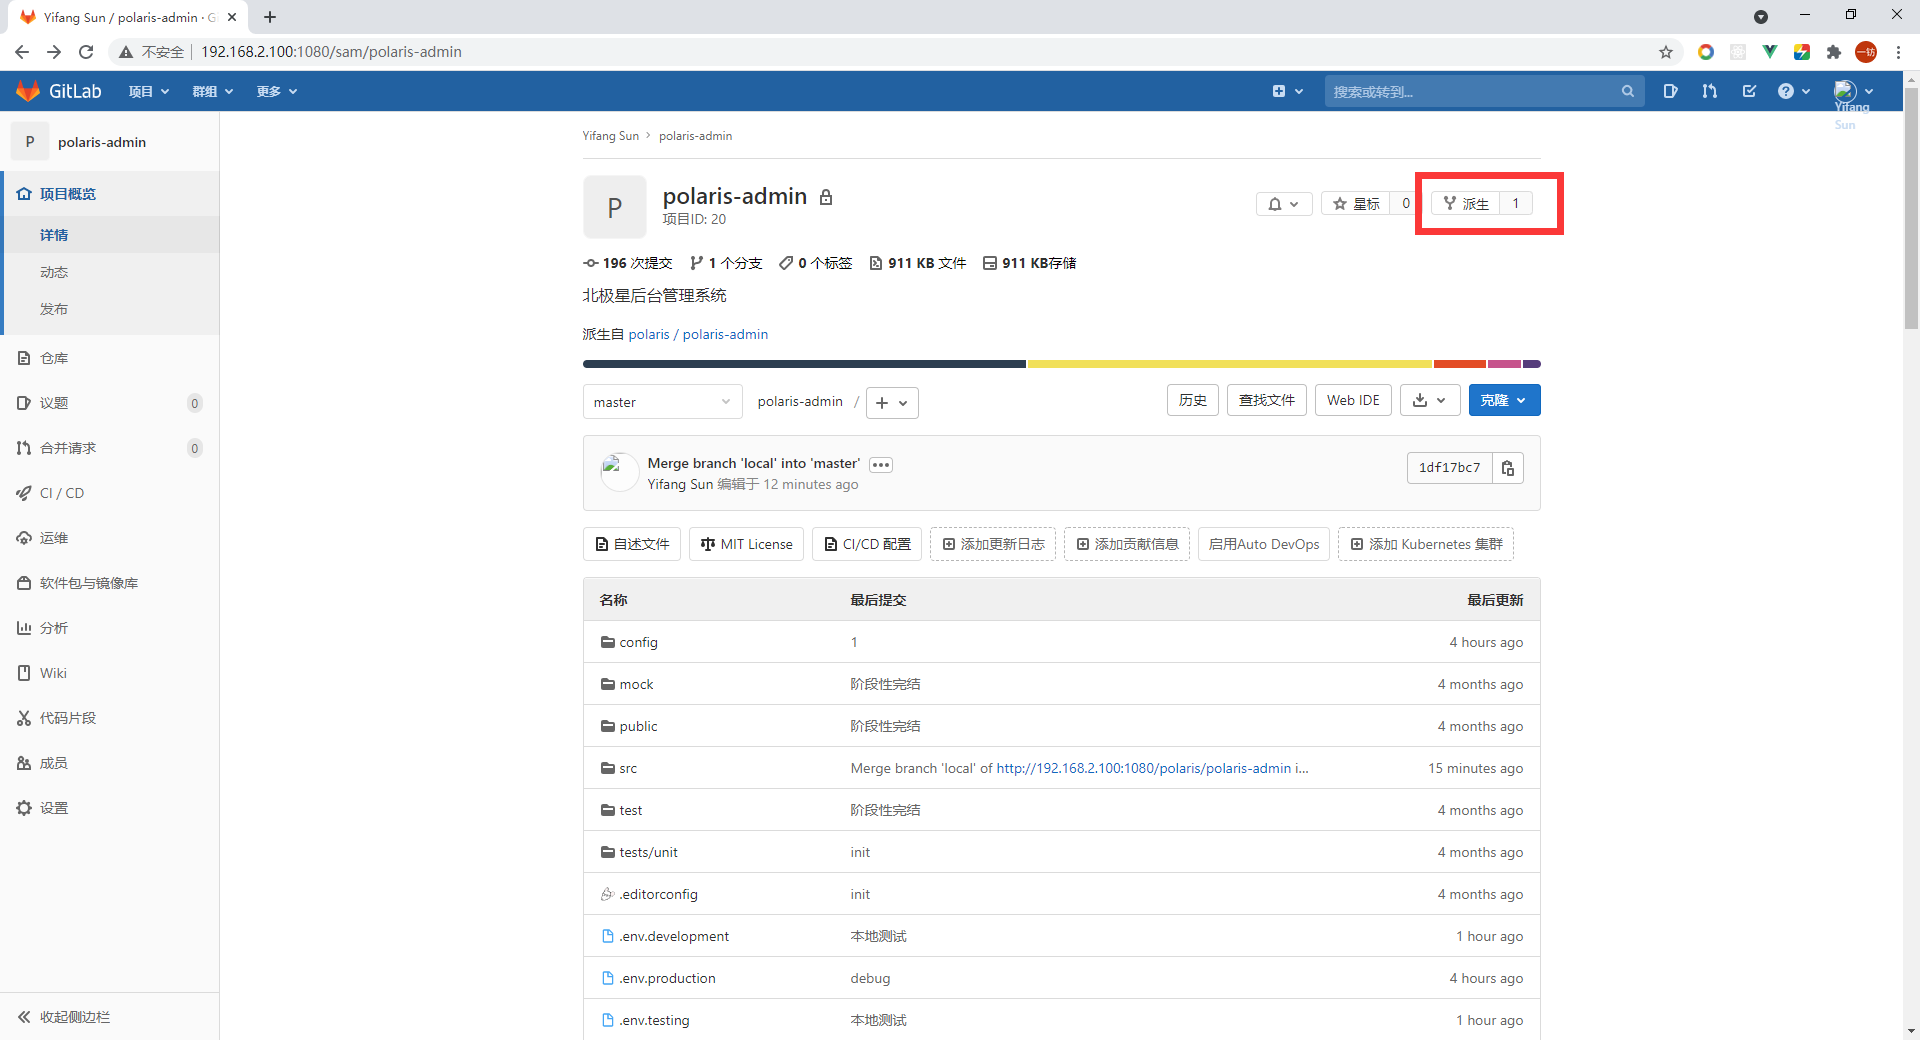This screenshot has width=1920, height=1040.
Task: Open notification bell dropdown
Action: pyautogui.click(x=1284, y=204)
